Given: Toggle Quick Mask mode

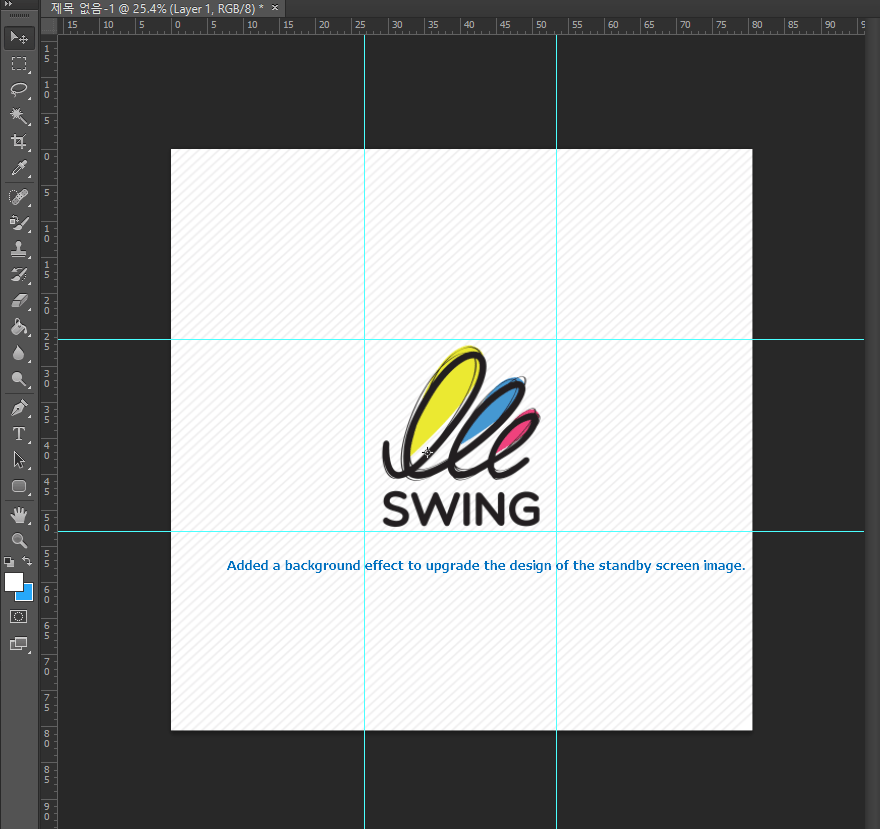Looking at the screenshot, I should [x=19, y=616].
